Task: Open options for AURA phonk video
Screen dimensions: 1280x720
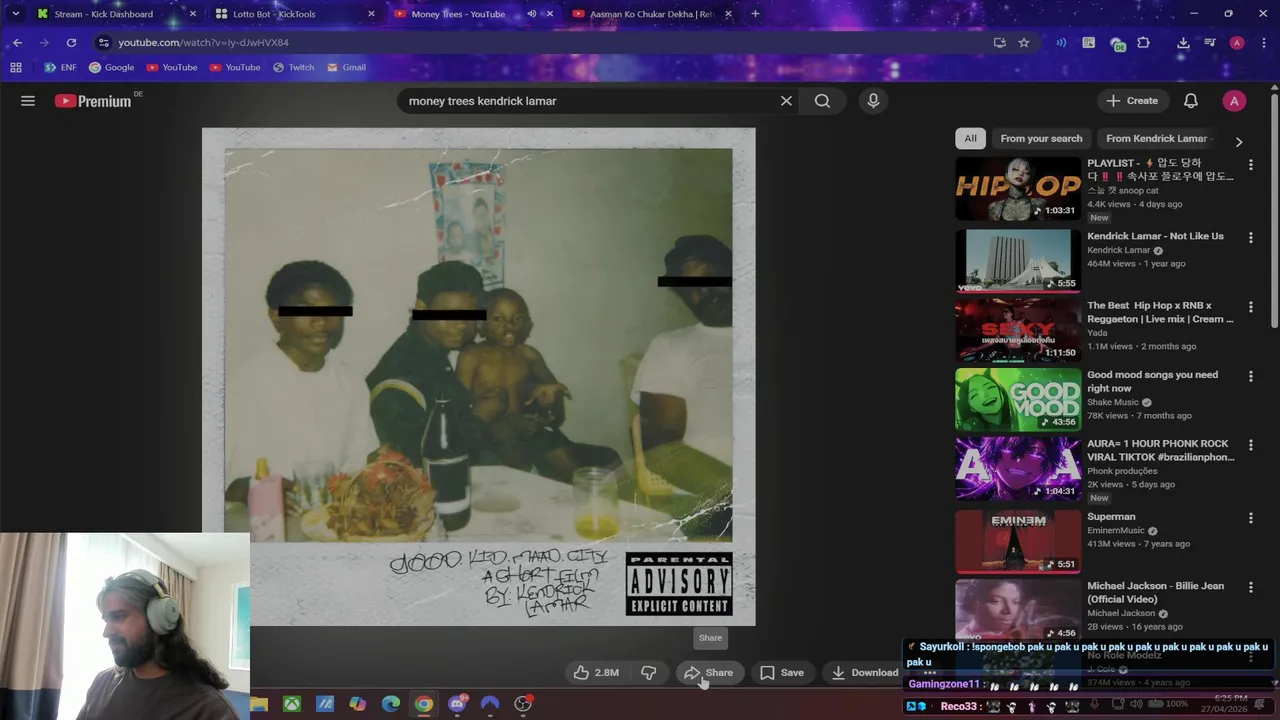Action: pyautogui.click(x=1250, y=445)
